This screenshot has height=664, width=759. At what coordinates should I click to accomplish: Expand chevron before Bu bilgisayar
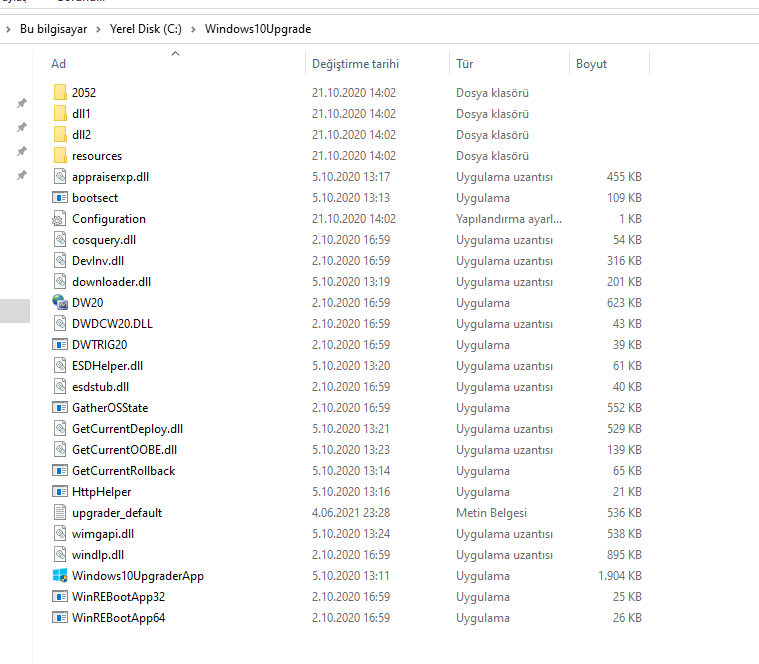click(x=8, y=29)
